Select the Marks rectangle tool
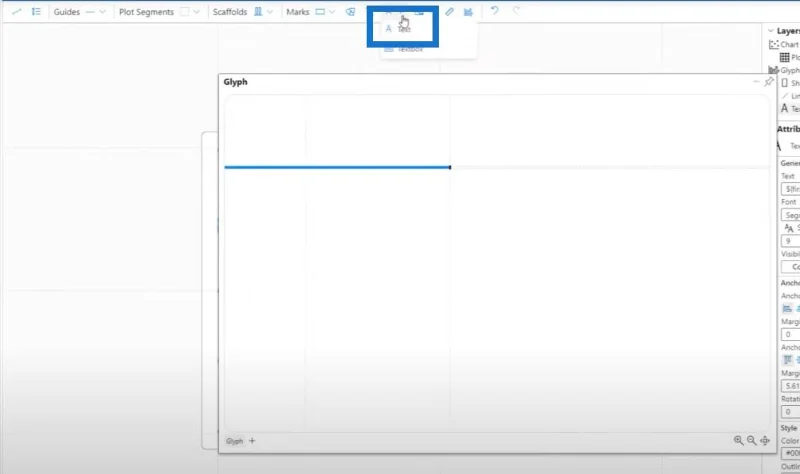Viewport: 800px width, 474px height. point(320,12)
